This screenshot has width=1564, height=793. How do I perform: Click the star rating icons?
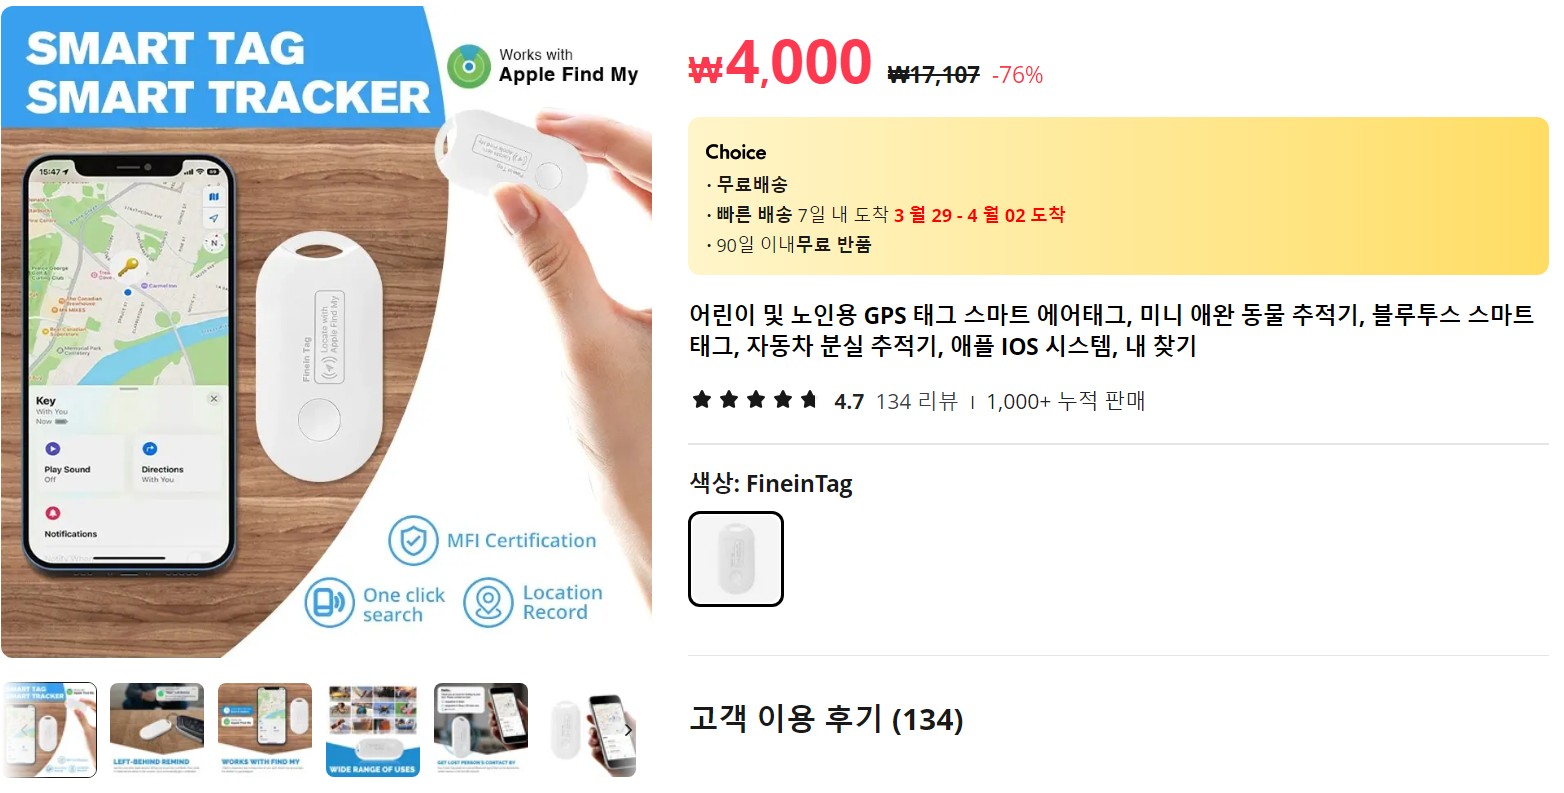(x=755, y=401)
